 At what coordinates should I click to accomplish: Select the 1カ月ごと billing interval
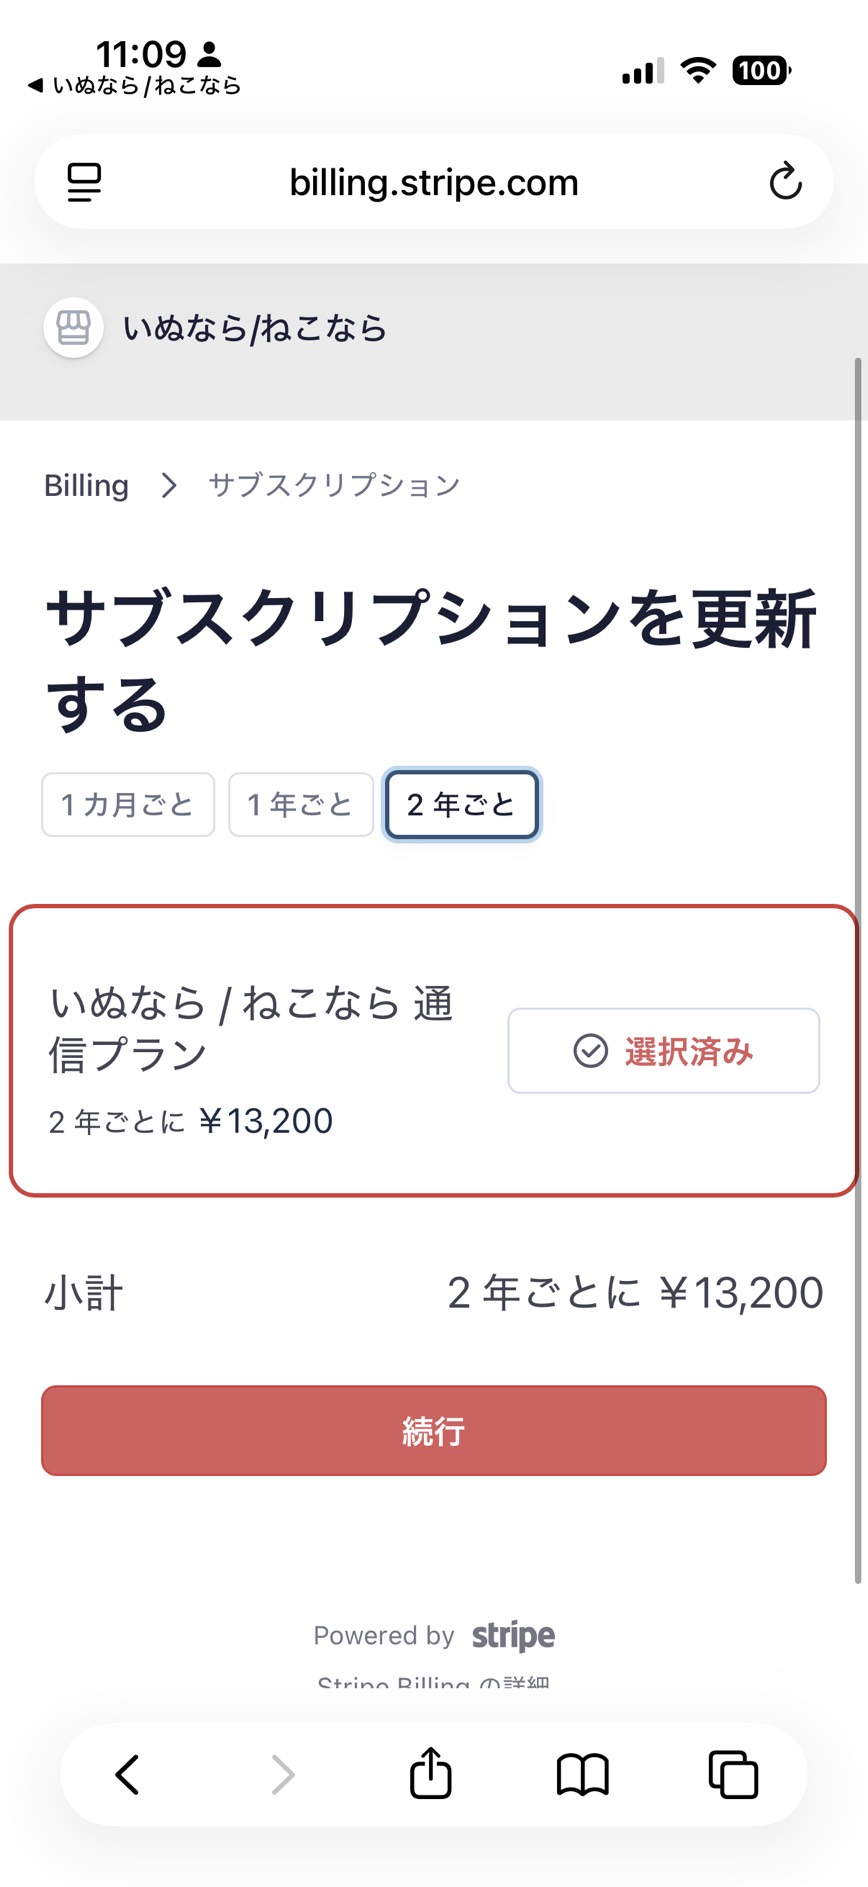(x=127, y=804)
